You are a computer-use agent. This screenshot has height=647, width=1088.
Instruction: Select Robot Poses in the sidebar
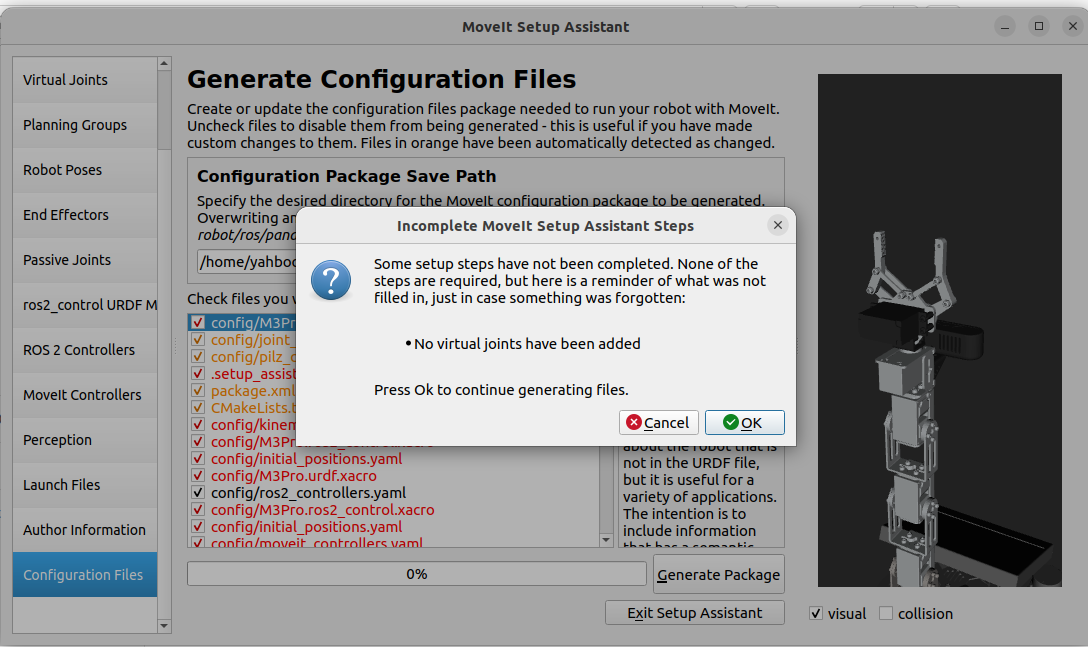85,170
